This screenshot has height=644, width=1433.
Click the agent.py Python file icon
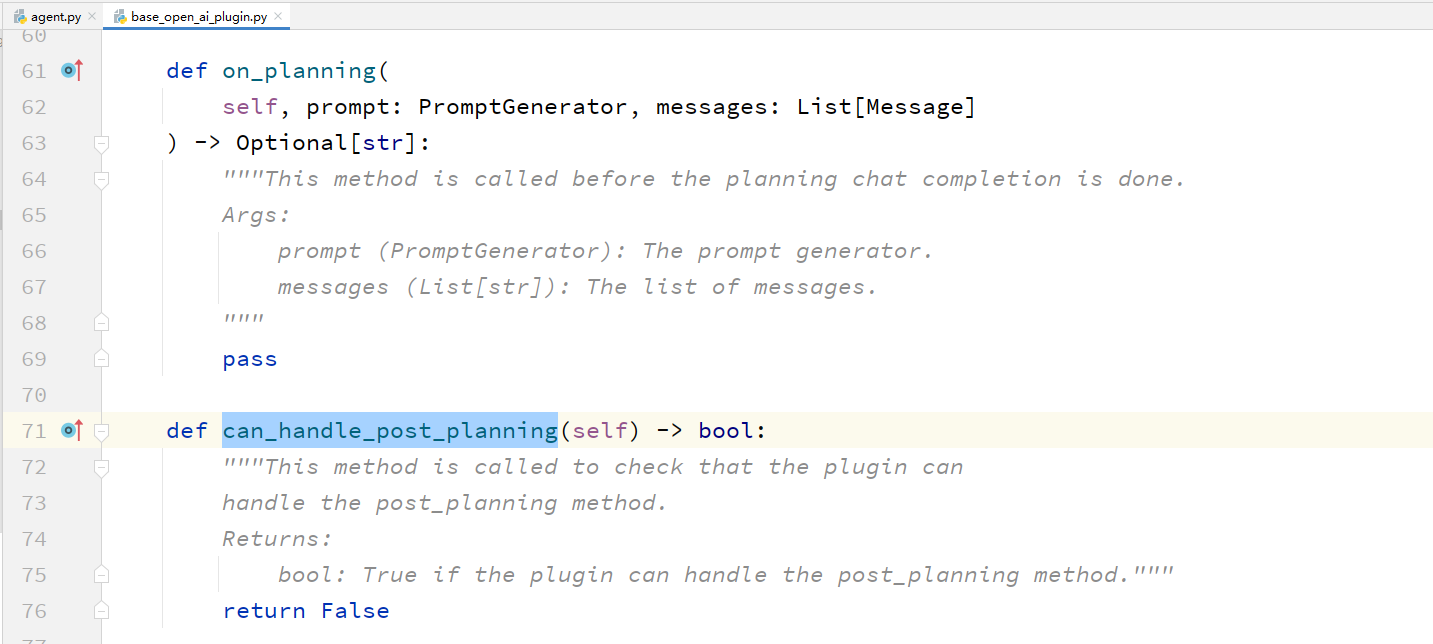(x=20, y=17)
